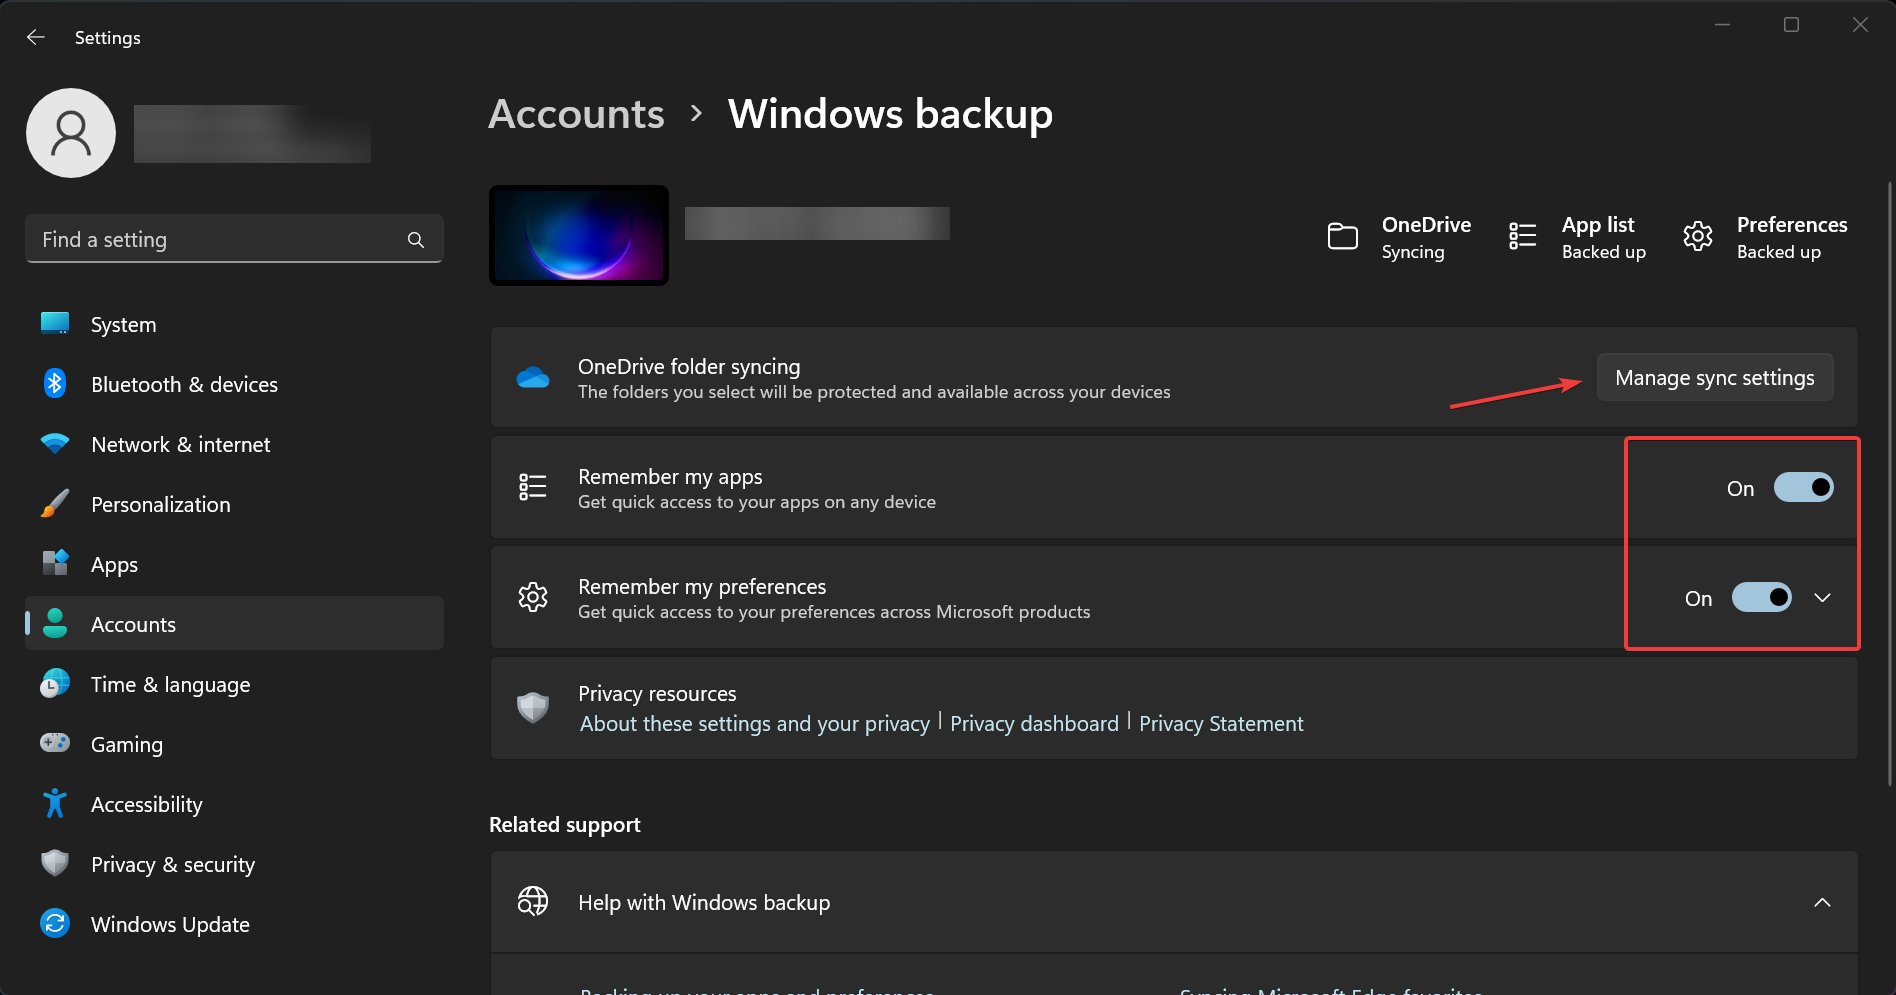Image resolution: width=1896 pixels, height=995 pixels.
Task: Open the System settings category
Action: point(234,324)
